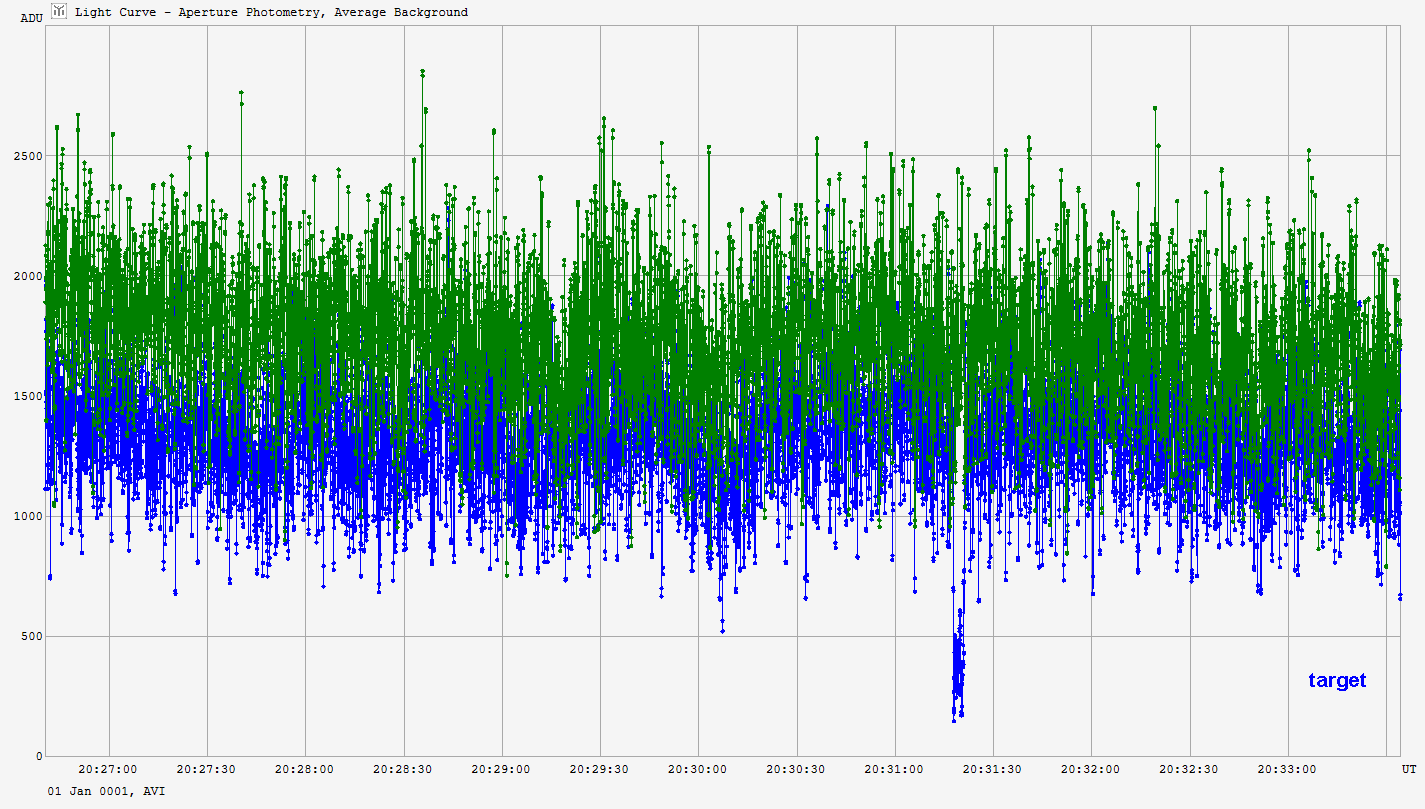This screenshot has height=809, width=1425.
Task: Click the y-axis value 500
Action: pos(30,636)
